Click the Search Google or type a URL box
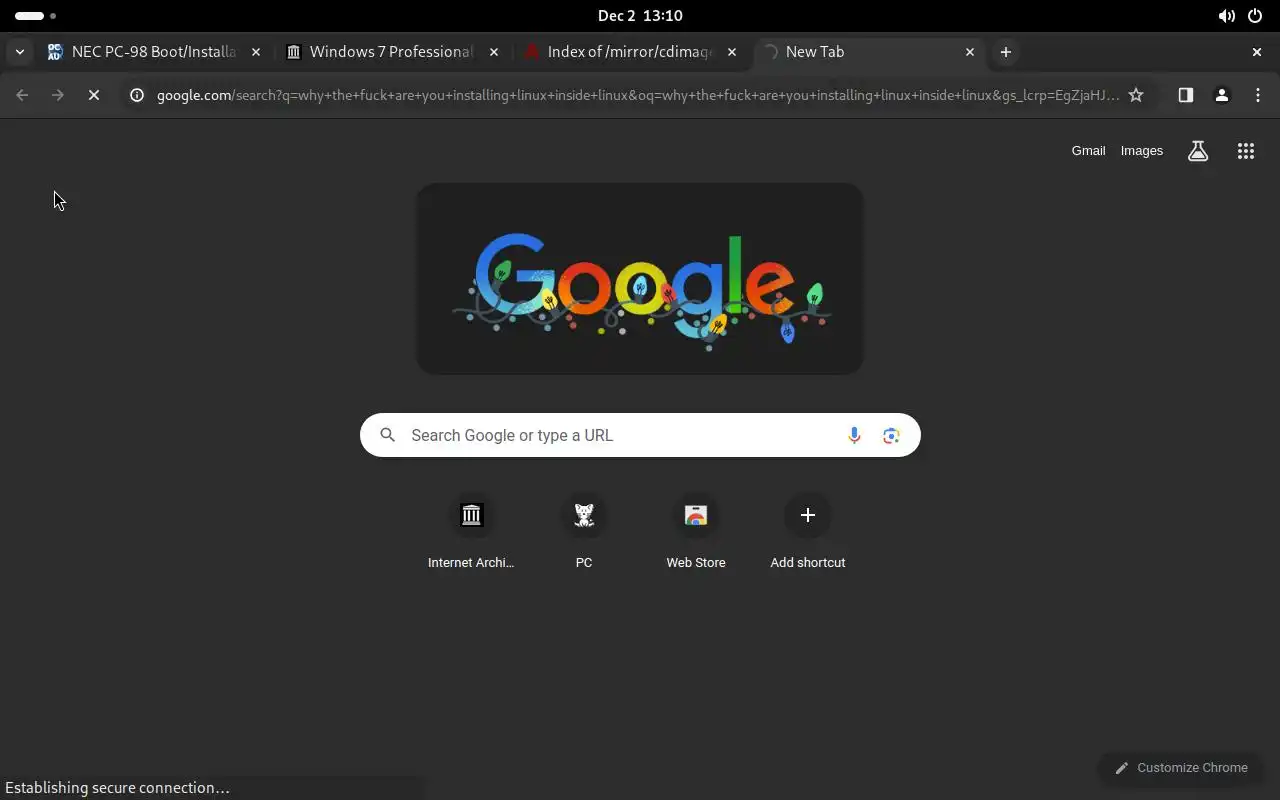 point(640,435)
